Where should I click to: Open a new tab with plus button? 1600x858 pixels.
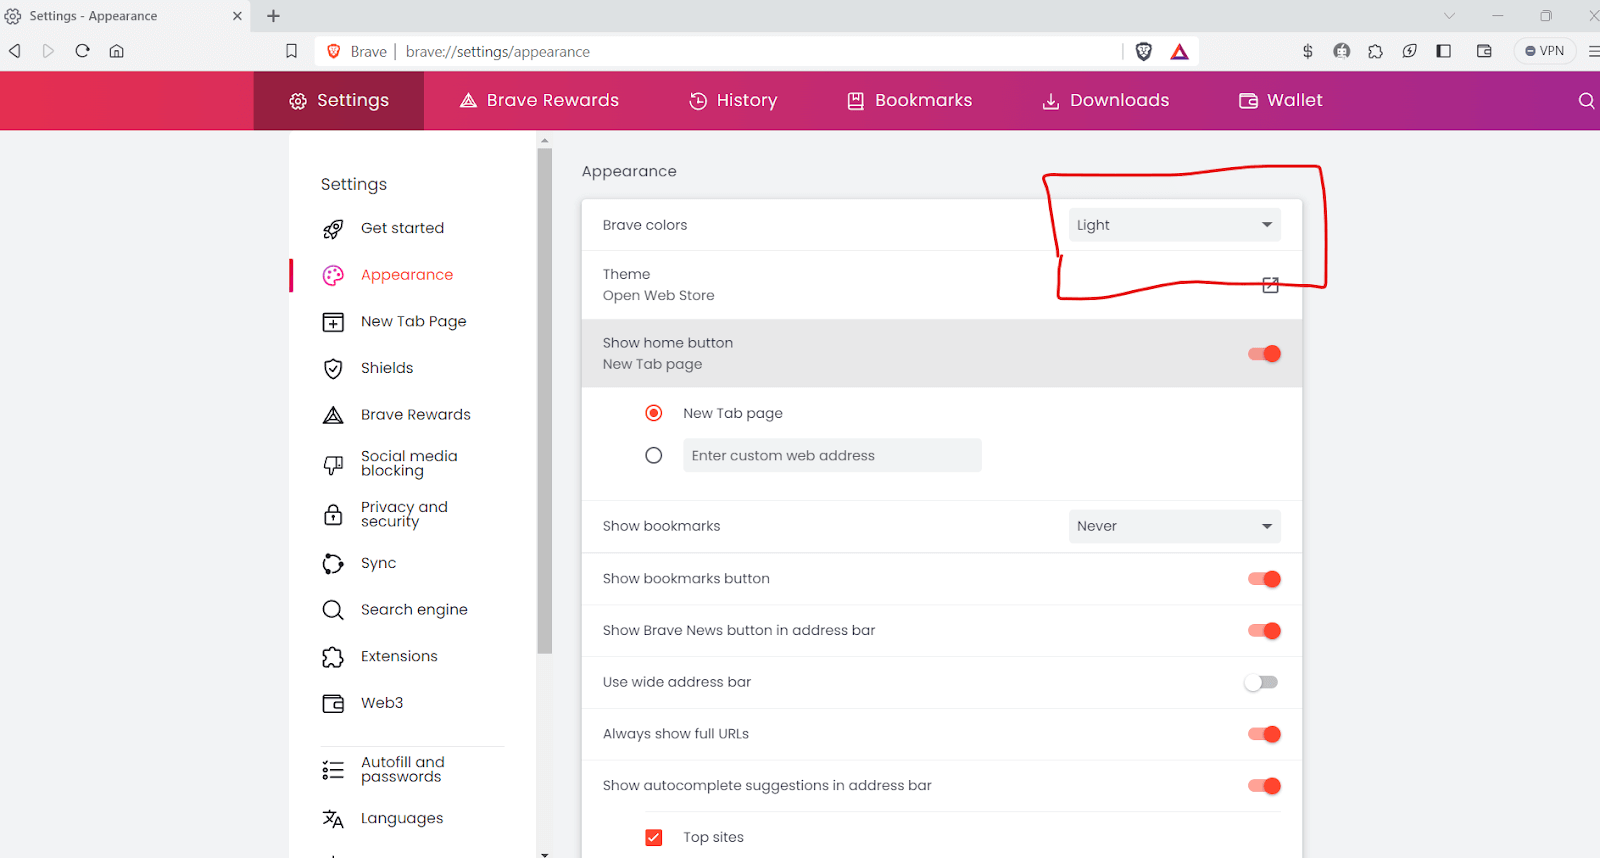coord(274,16)
